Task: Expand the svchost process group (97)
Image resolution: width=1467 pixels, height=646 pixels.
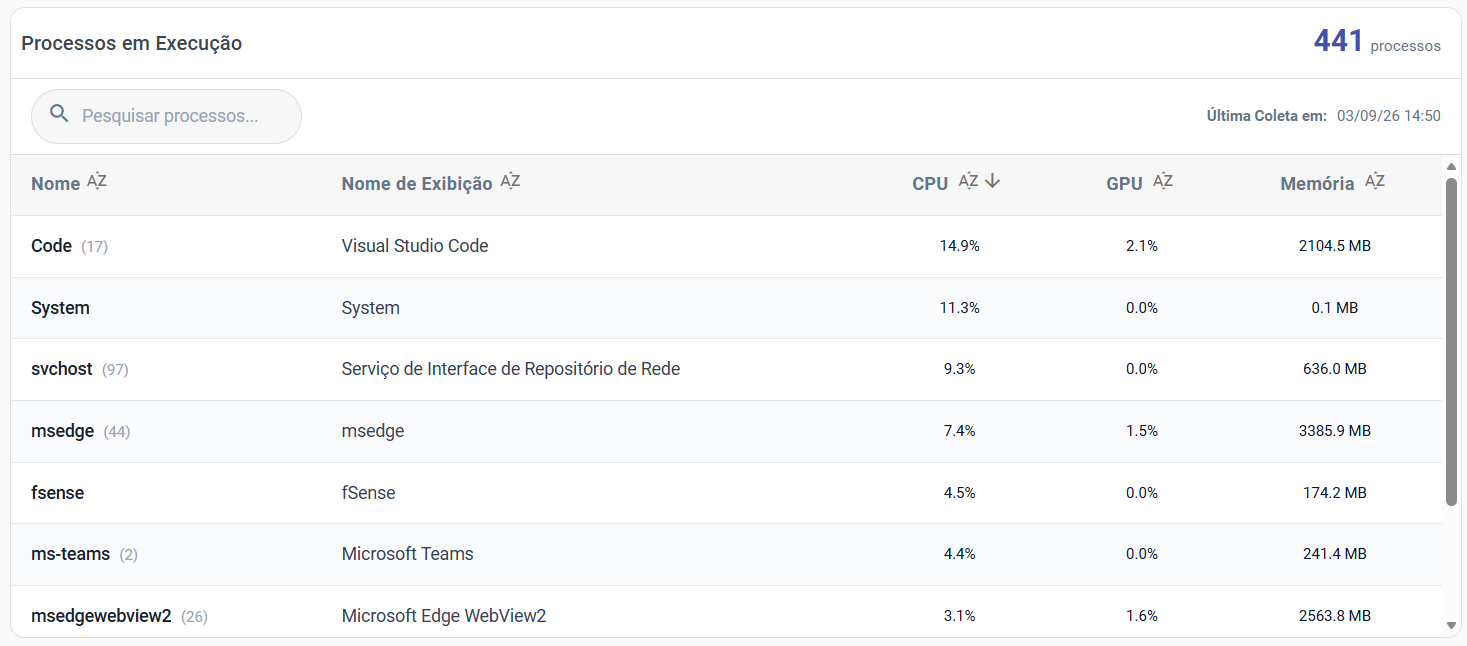Action: tap(80, 369)
